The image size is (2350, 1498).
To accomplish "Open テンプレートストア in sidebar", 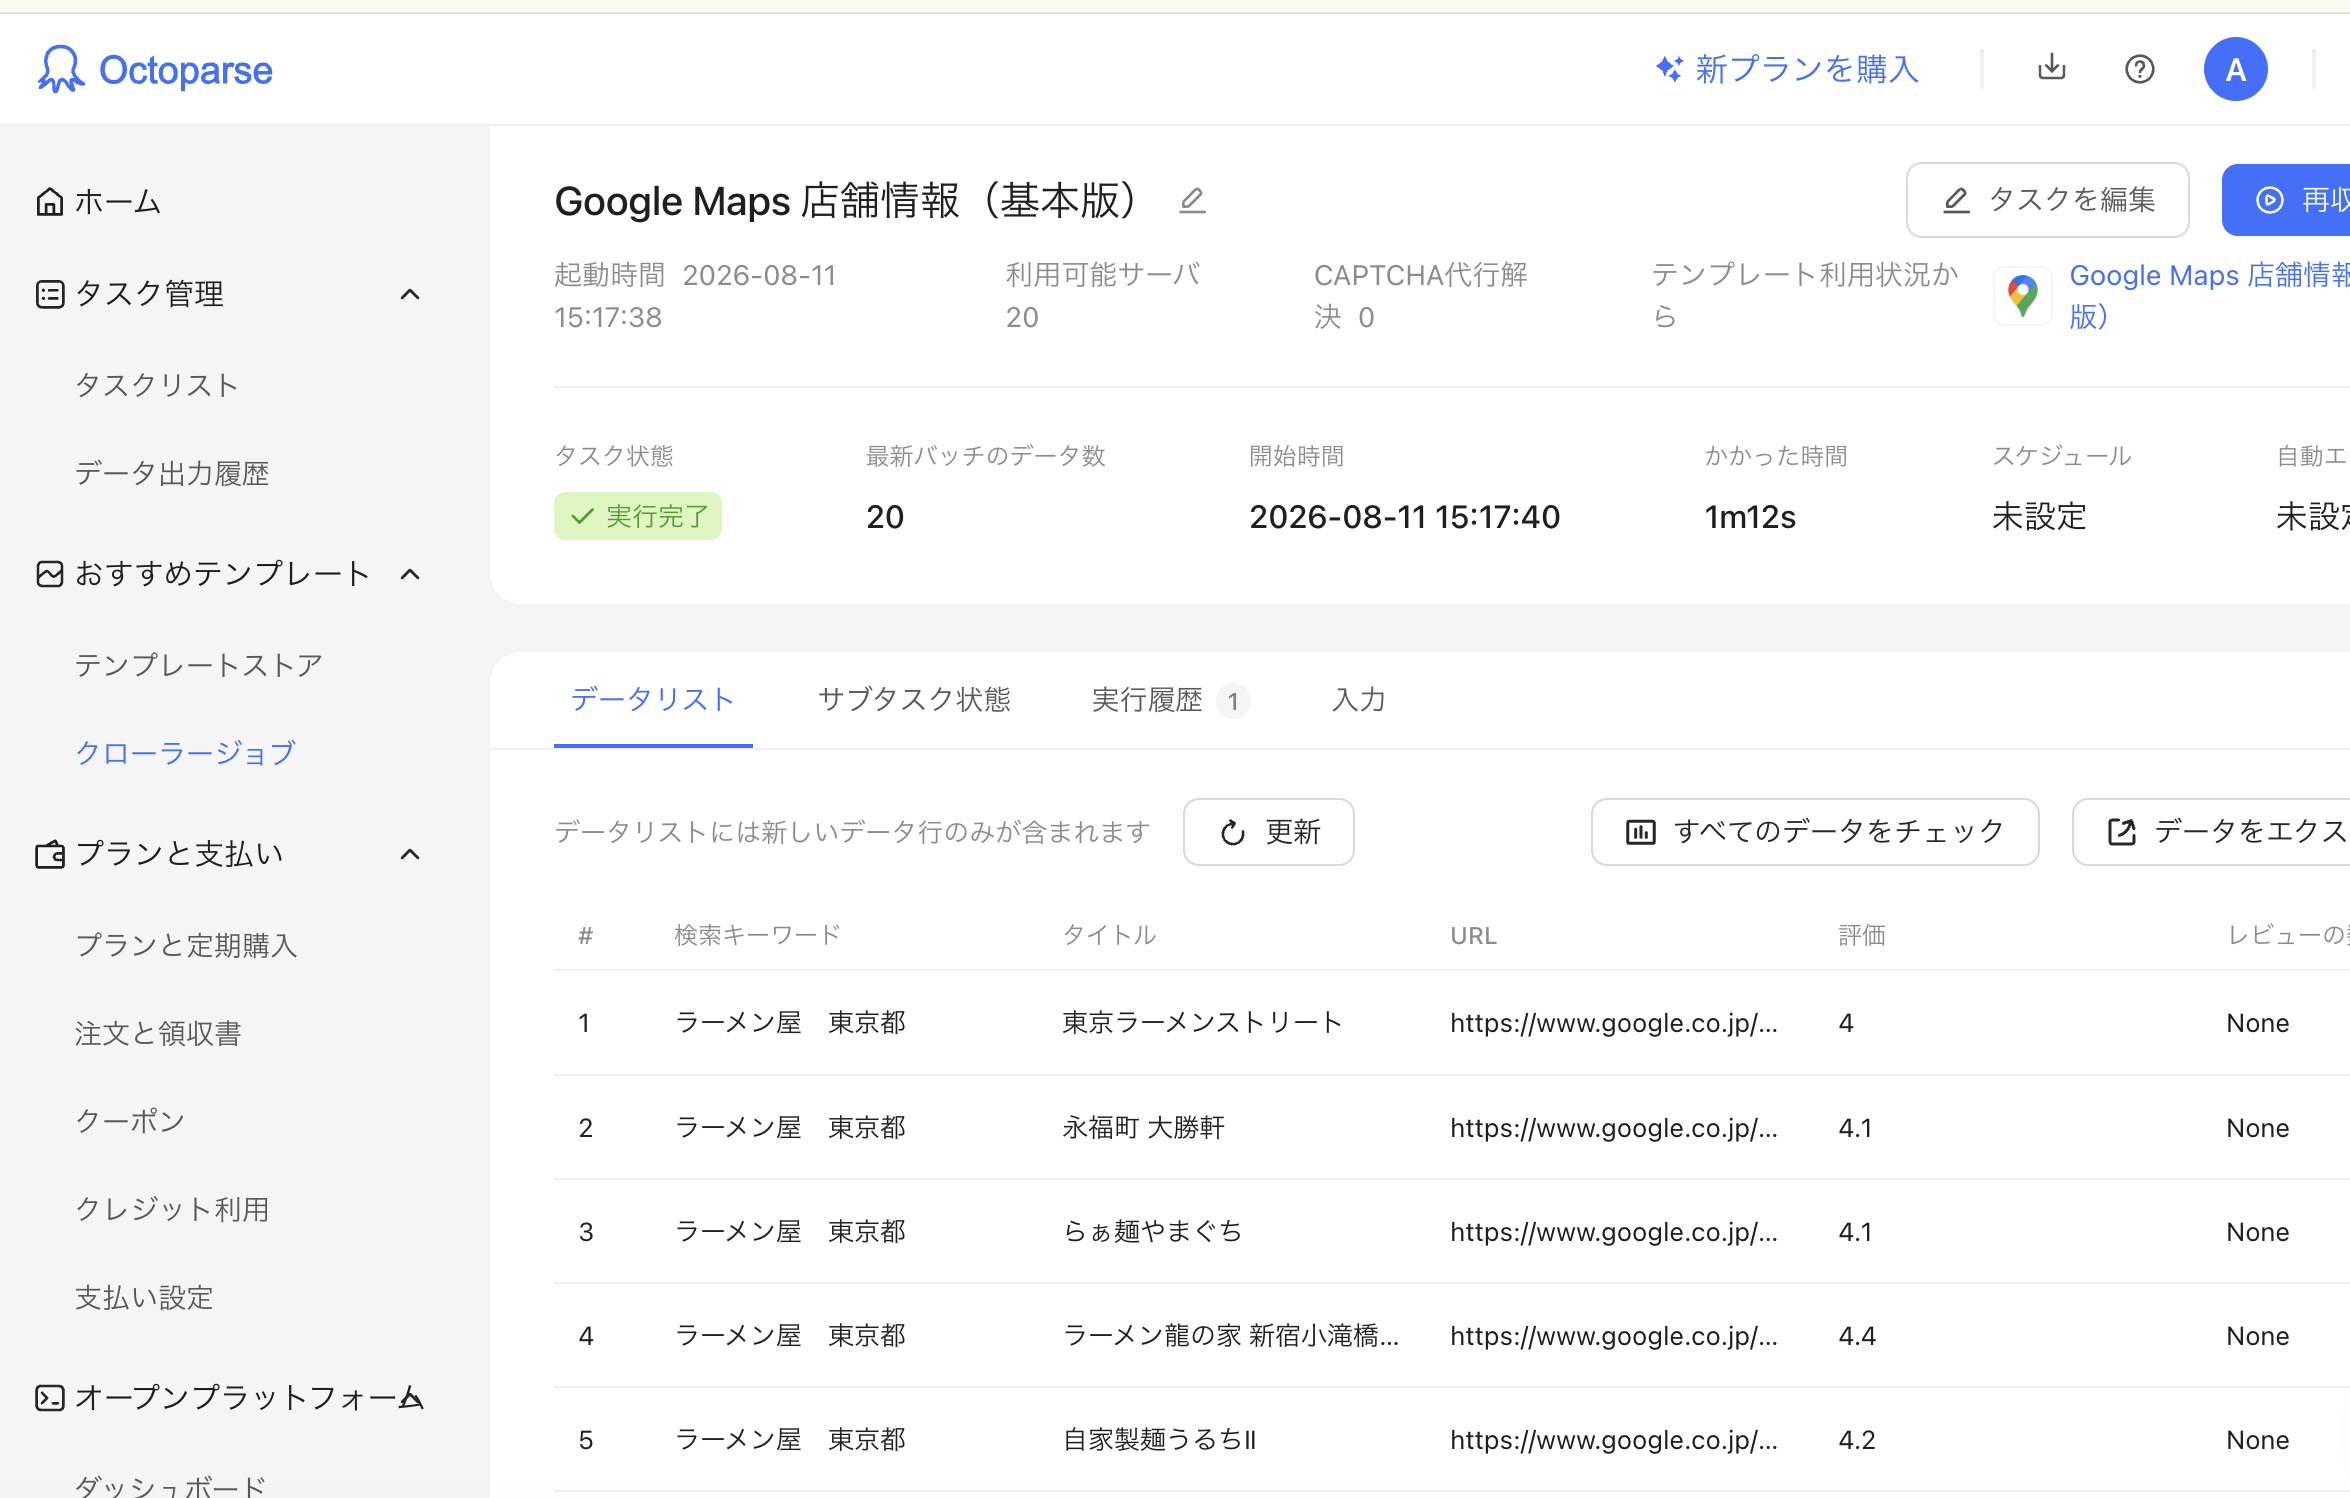I will click(x=199, y=666).
